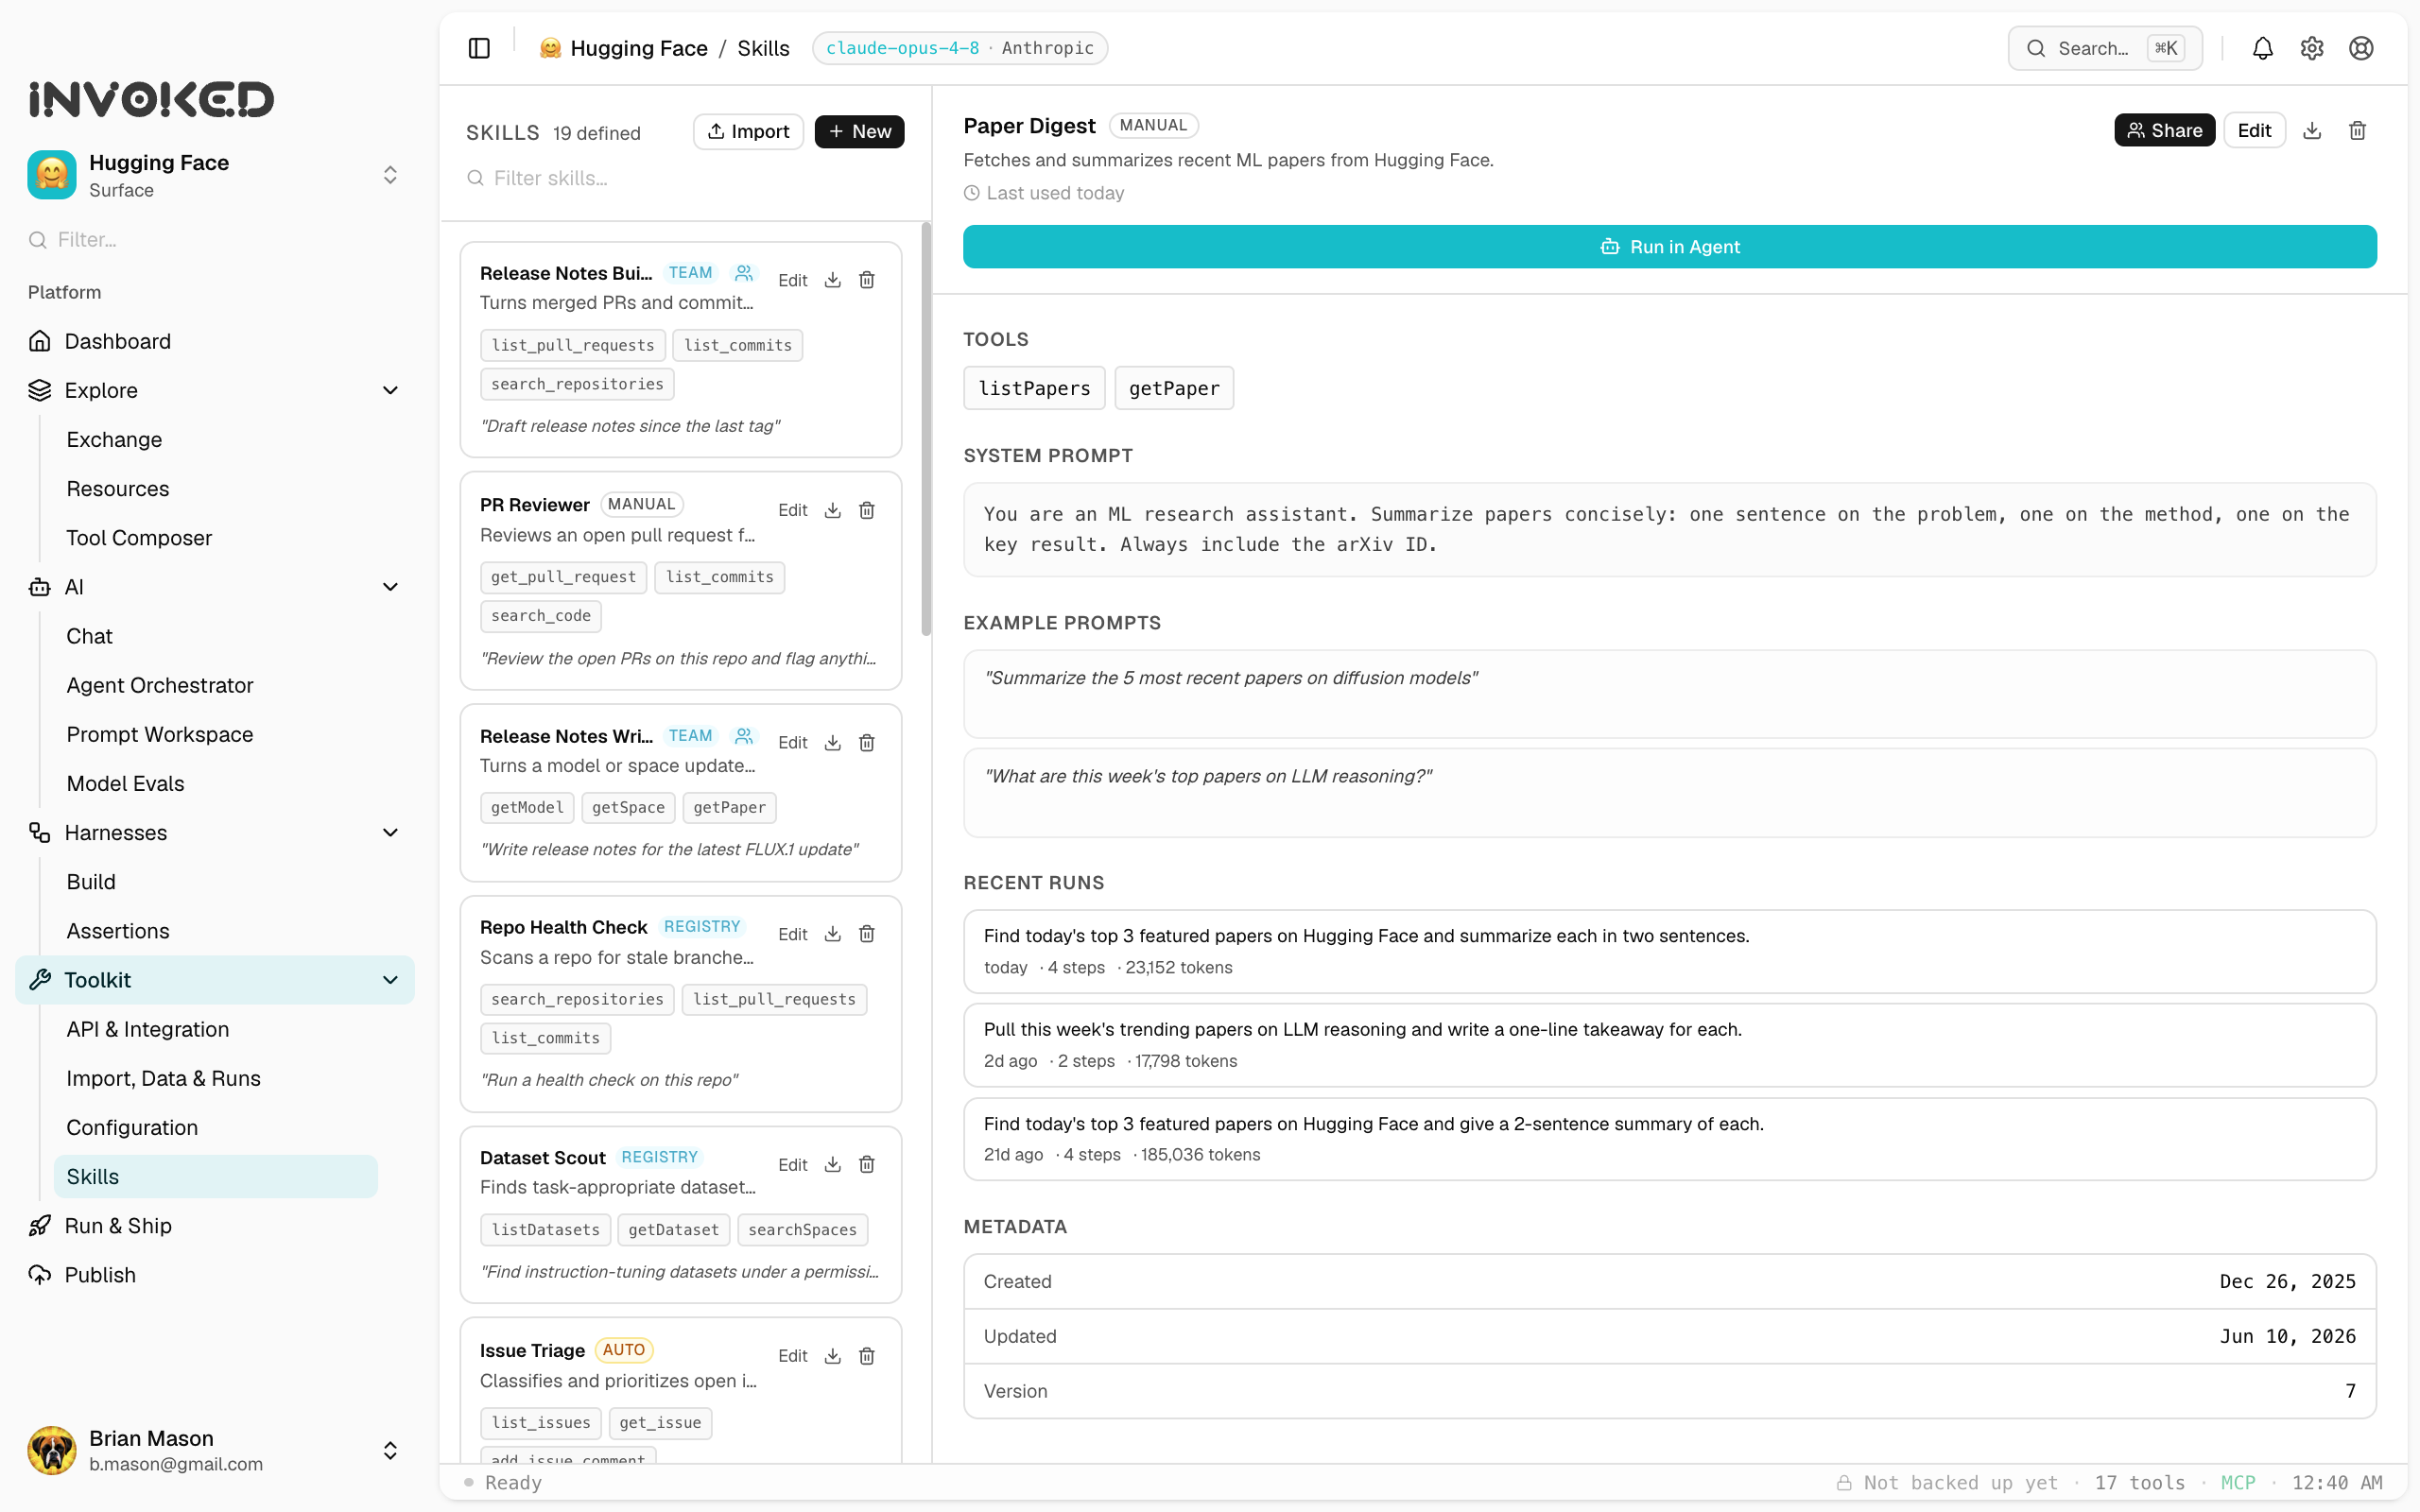Open Tool Composer in sidebar
This screenshot has height=1512, width=2420.
click(139, 538)
